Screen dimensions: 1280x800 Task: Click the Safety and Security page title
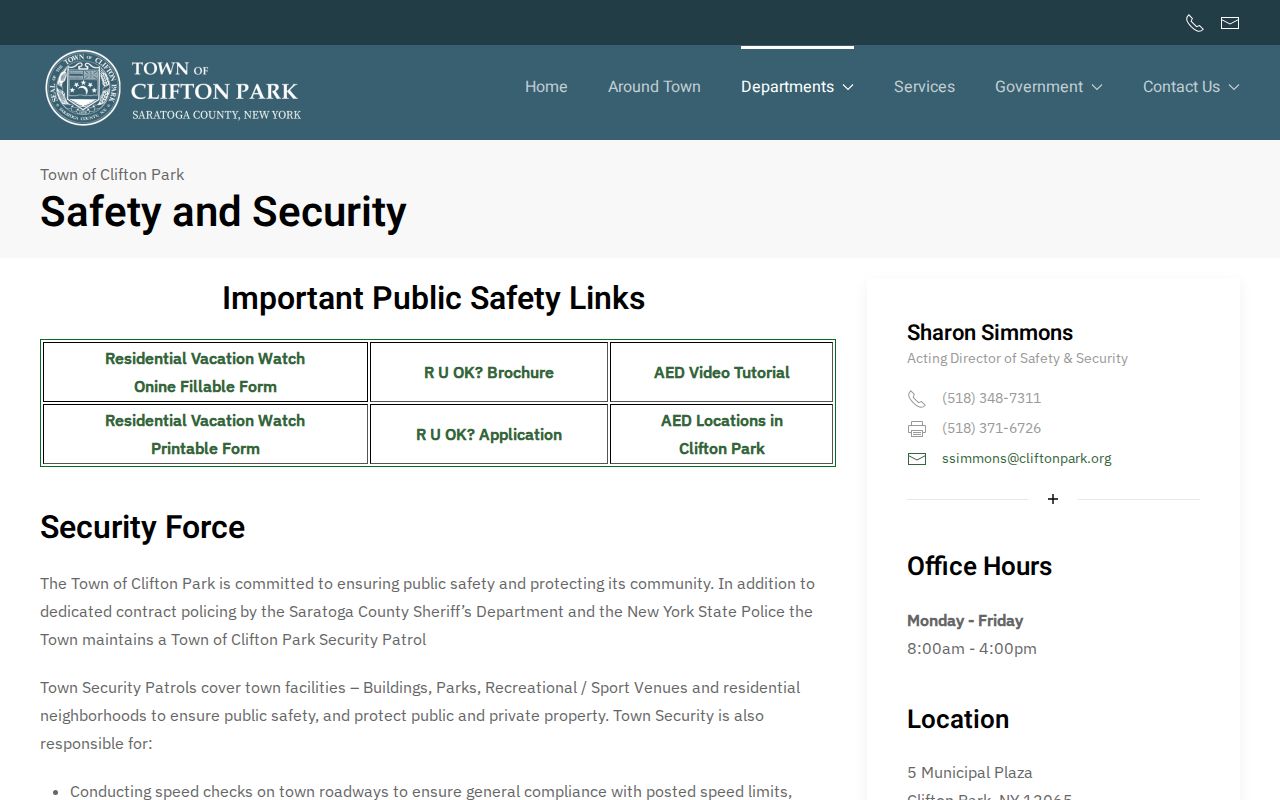(223, 212)
